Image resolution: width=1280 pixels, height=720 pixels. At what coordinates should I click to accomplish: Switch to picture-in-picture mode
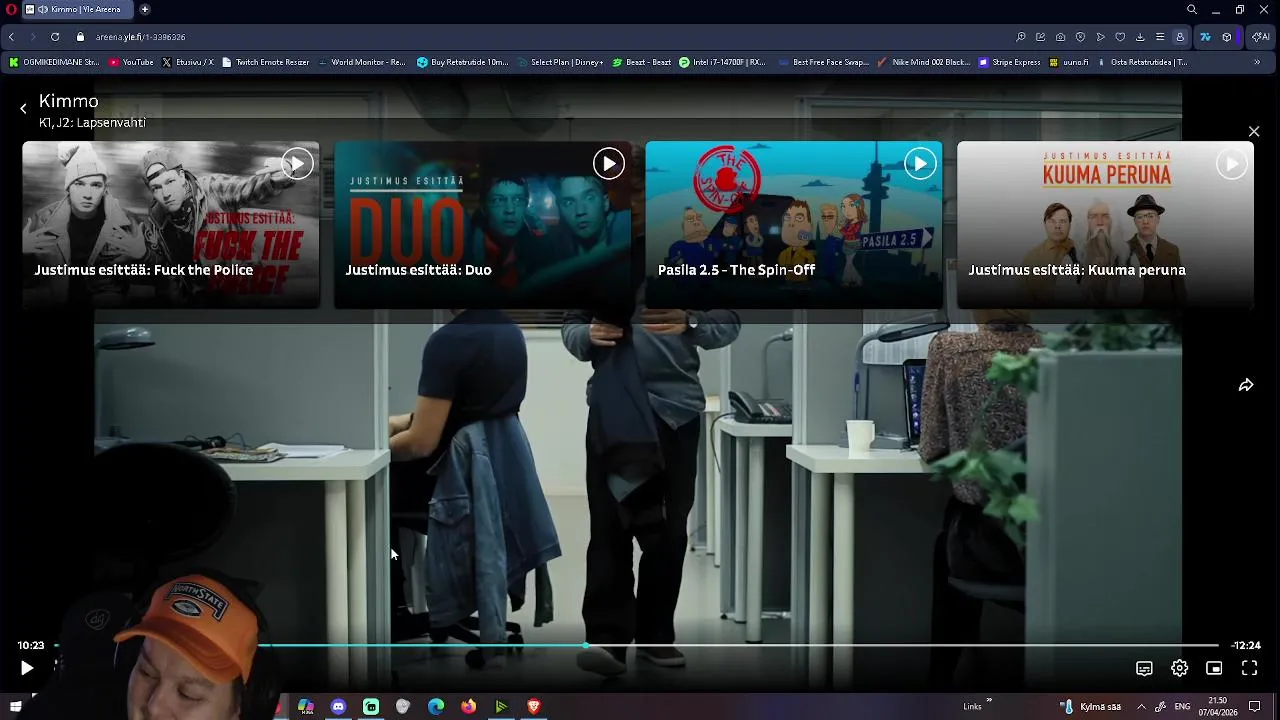tap(1214, 668)
